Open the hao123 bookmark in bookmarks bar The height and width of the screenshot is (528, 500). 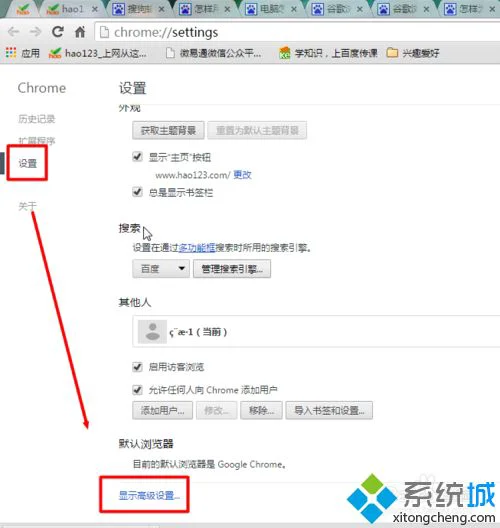[x=98, y=53]
